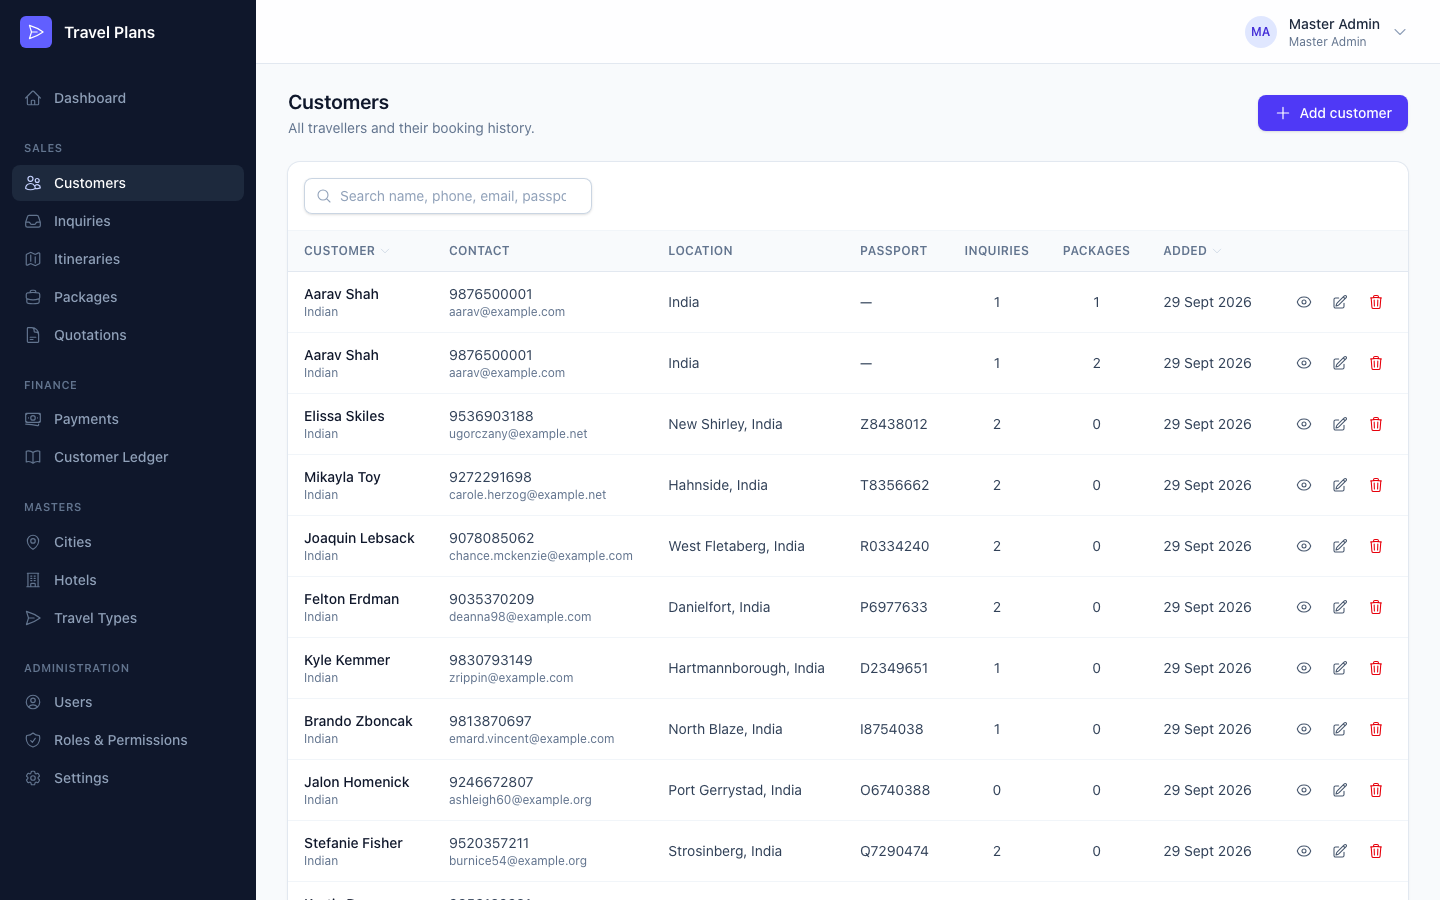The width and height of the screenshot is (1440, 900).
Task: Select Customers in the sidebar
Action: 128,183
